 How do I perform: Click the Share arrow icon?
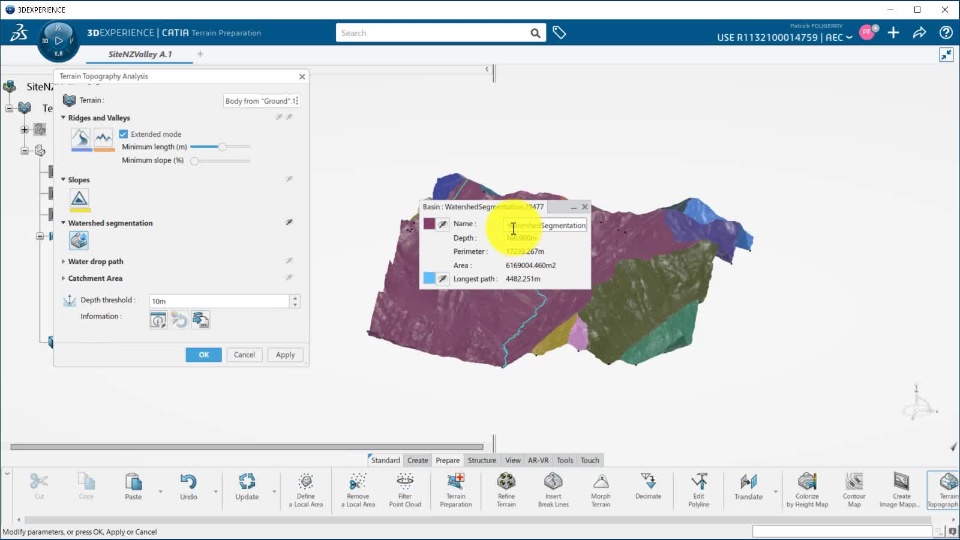pos(919,33)
